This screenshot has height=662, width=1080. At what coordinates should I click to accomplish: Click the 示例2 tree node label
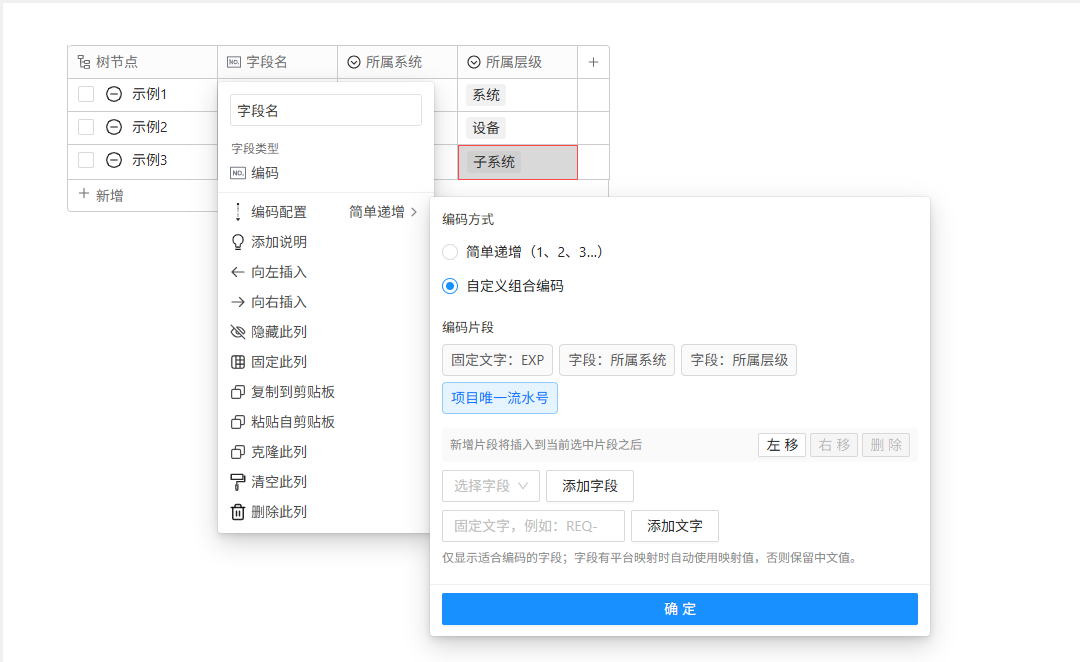click(x=149, y=127)
